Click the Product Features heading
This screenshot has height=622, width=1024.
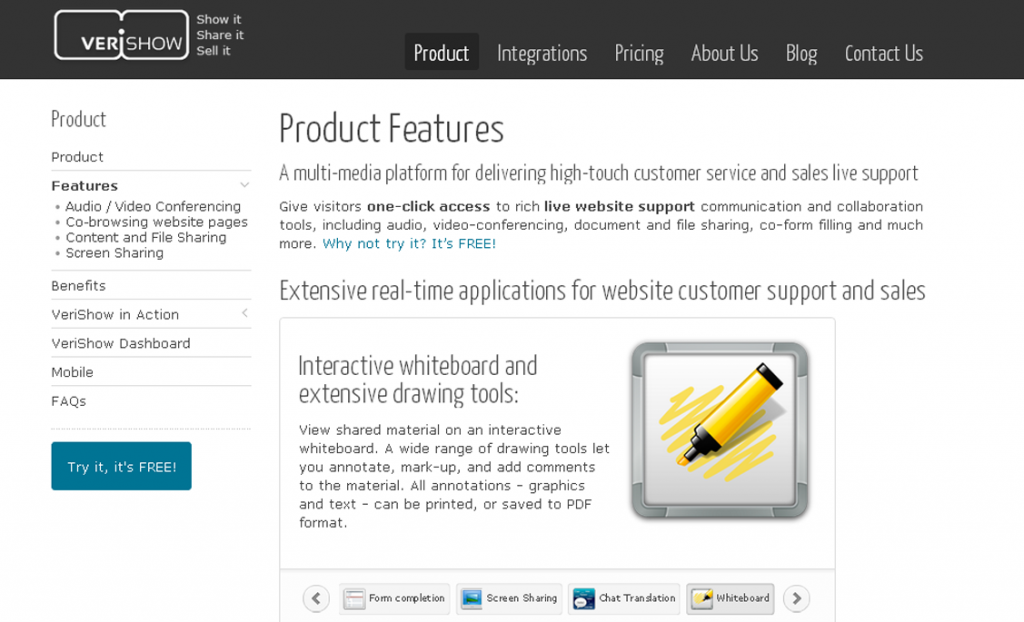tap(391, 128)
